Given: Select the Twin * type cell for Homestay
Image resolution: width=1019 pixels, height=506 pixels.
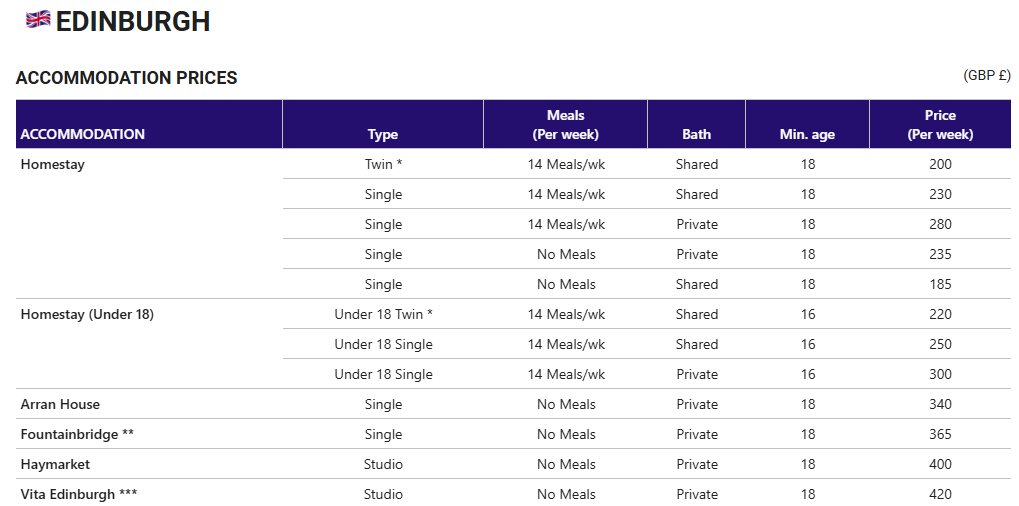Looking at the screenshot, I should (x=383, y=164).
